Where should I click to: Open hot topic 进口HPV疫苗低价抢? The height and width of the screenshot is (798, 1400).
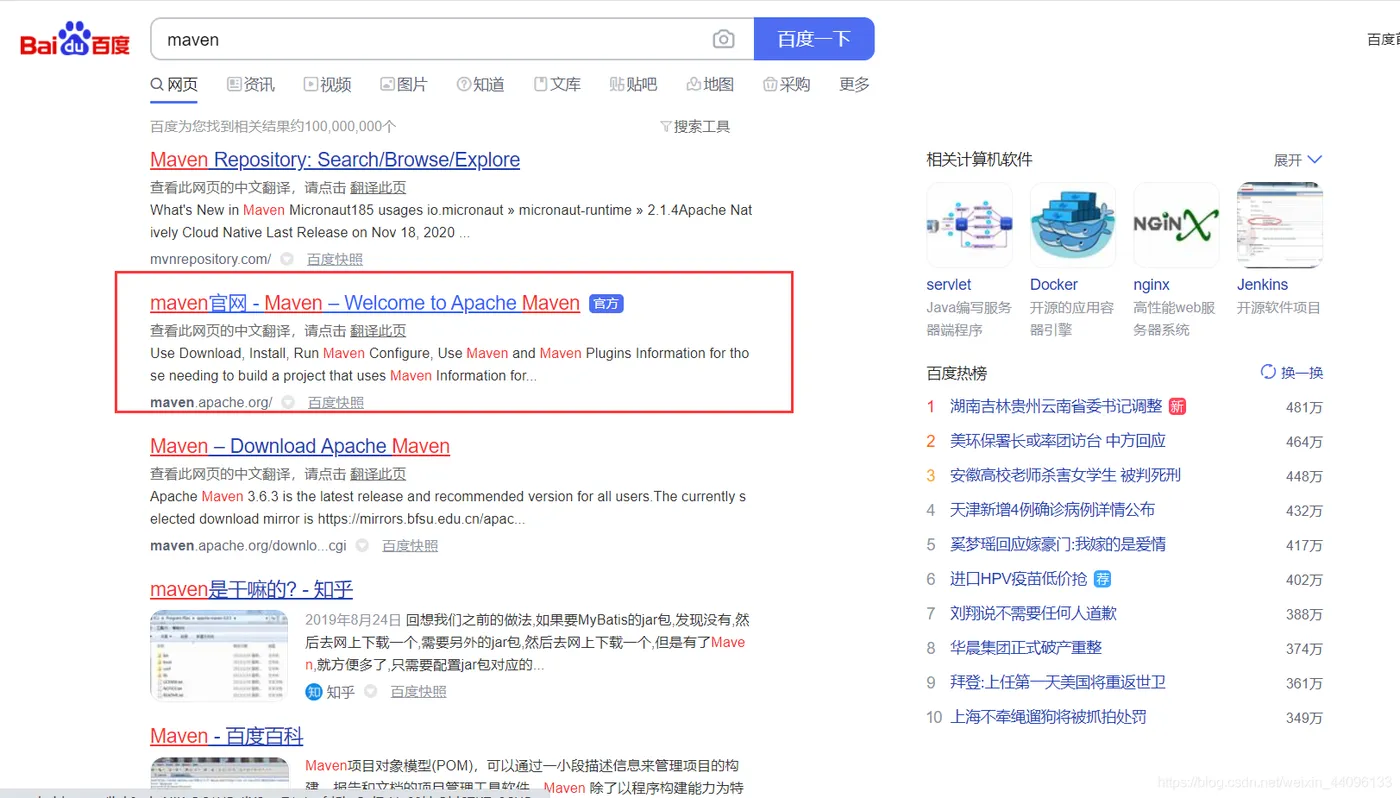coord(1018,578)
